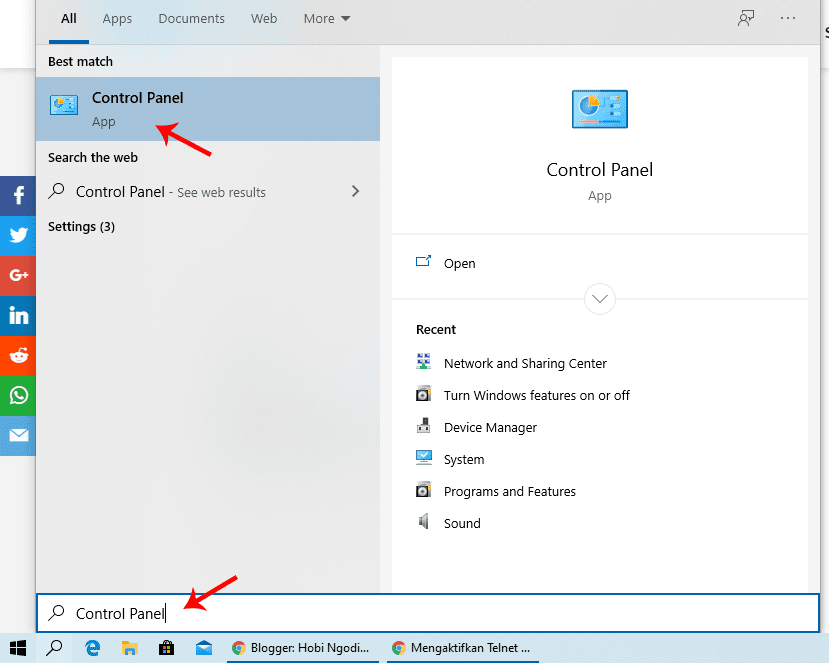Click into the Control Panel search field
The image size is (829, 663).
(428, 613)
